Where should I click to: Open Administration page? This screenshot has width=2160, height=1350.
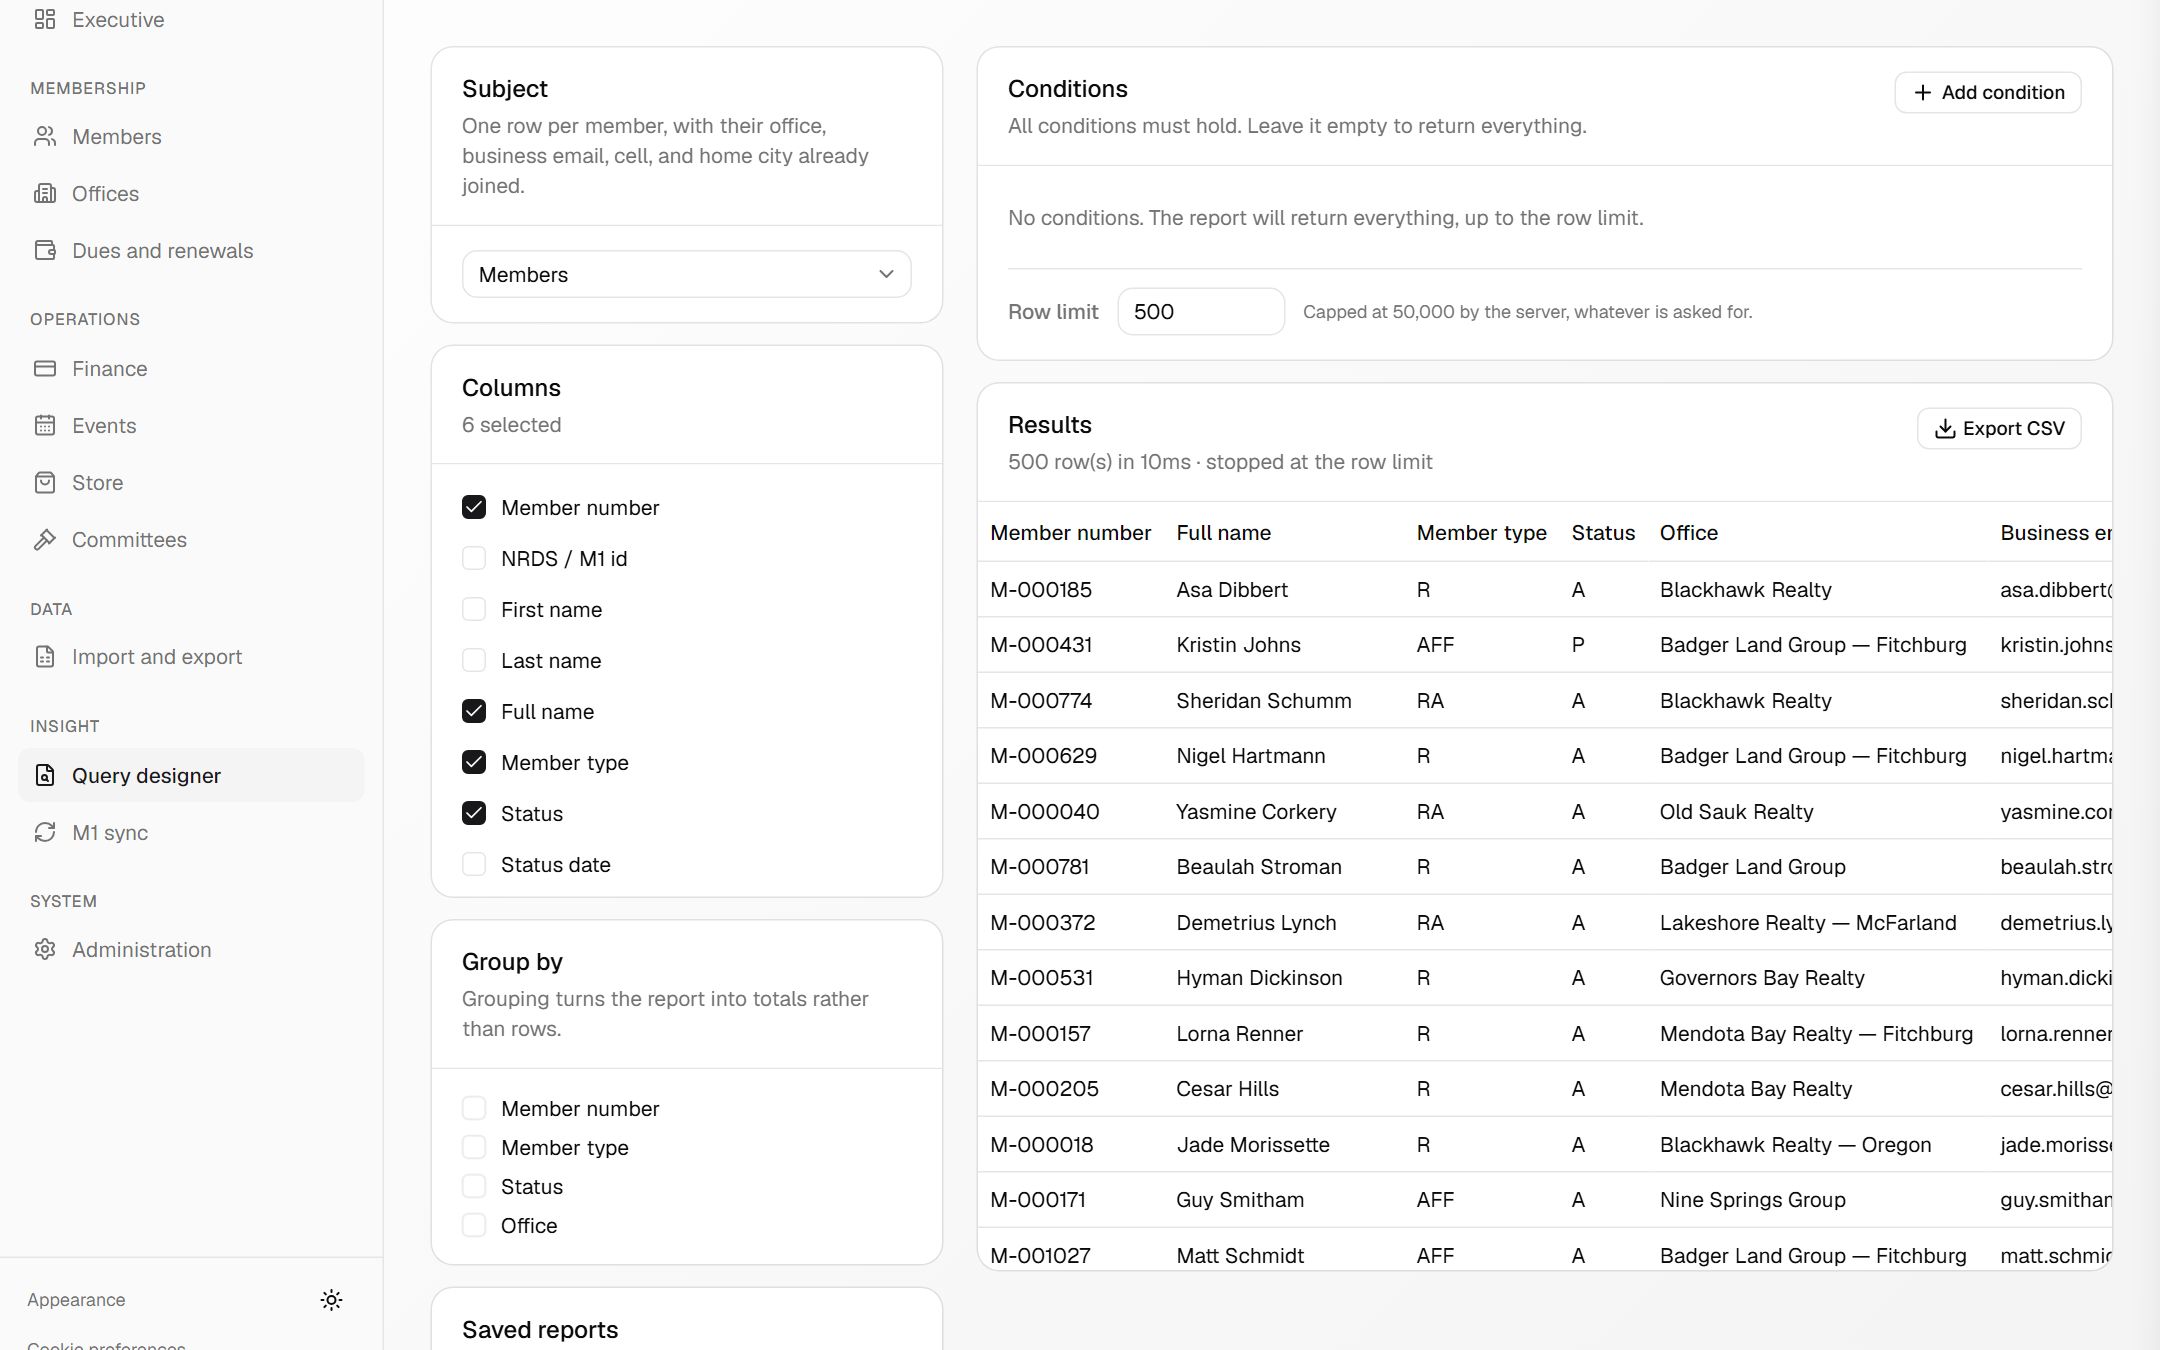191,949
